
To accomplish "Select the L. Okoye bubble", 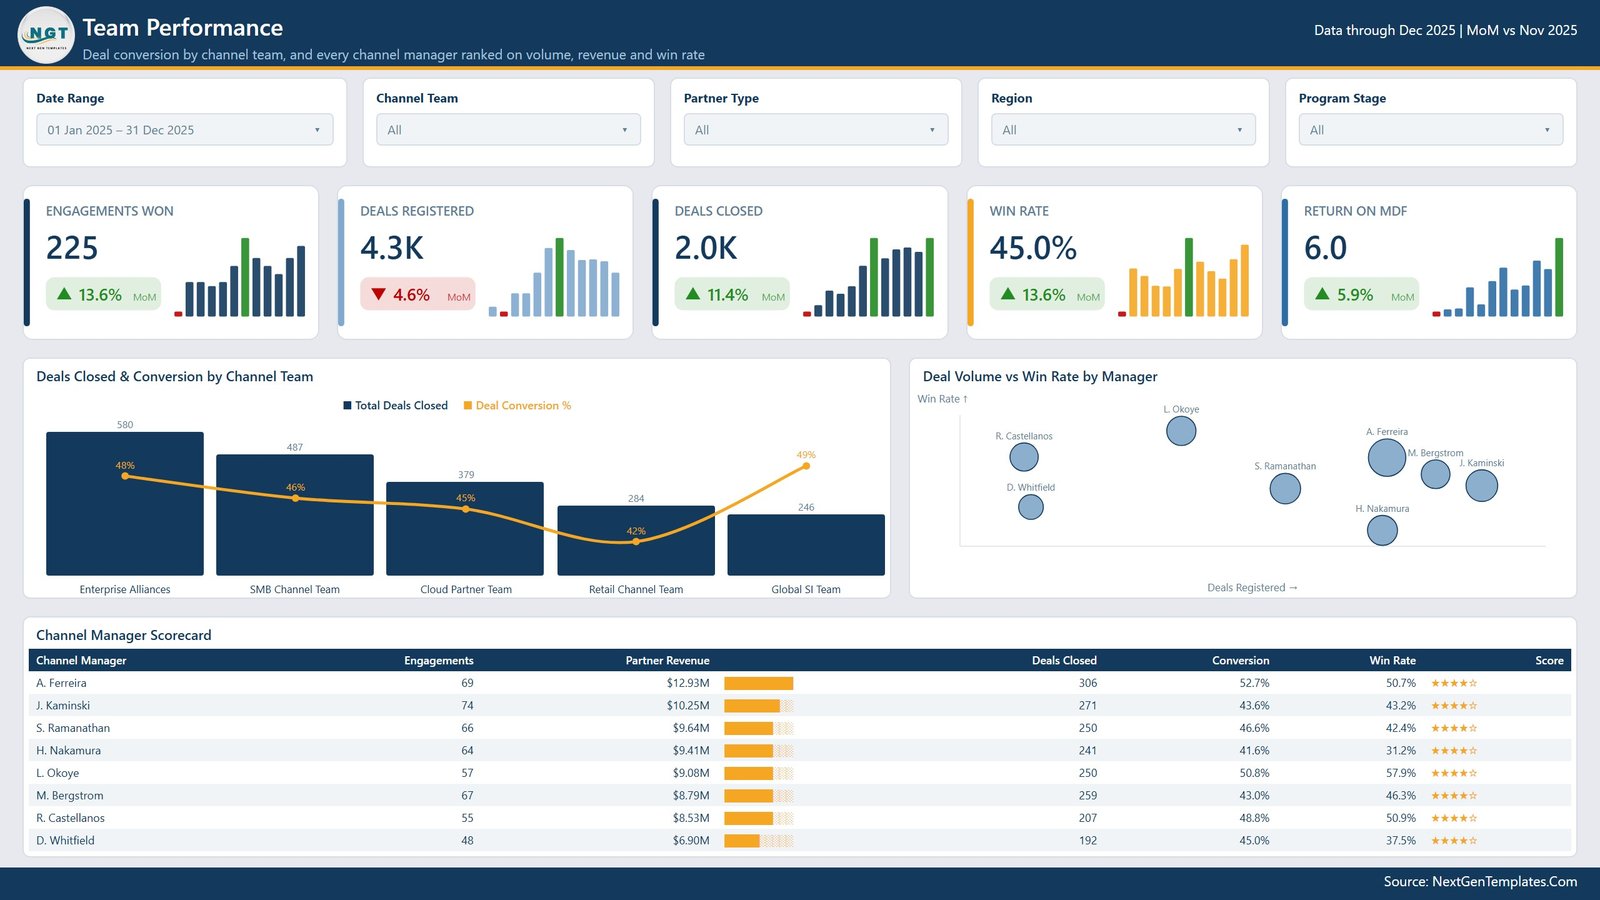I will (1181, 431).
